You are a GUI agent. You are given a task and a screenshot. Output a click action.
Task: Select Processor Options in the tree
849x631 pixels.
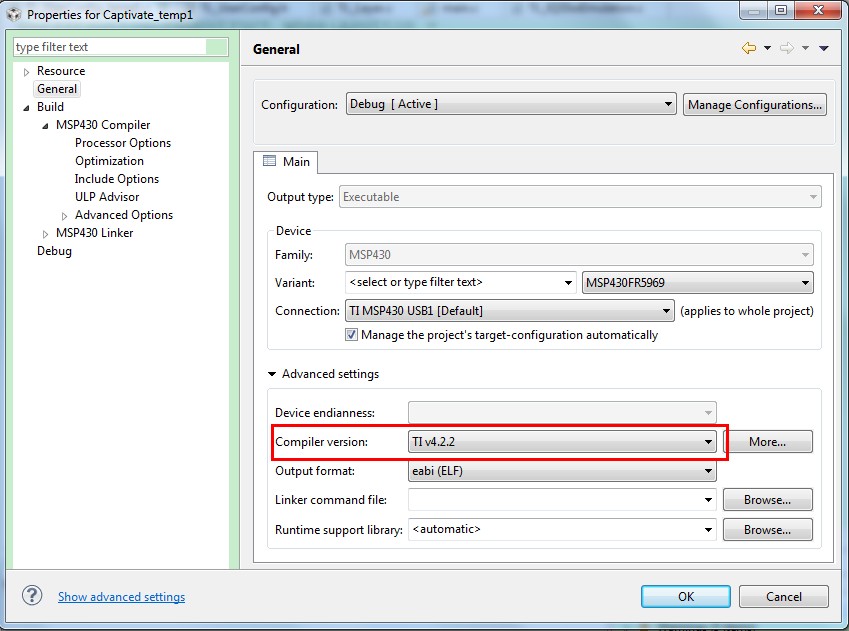(x=123, y=143)
